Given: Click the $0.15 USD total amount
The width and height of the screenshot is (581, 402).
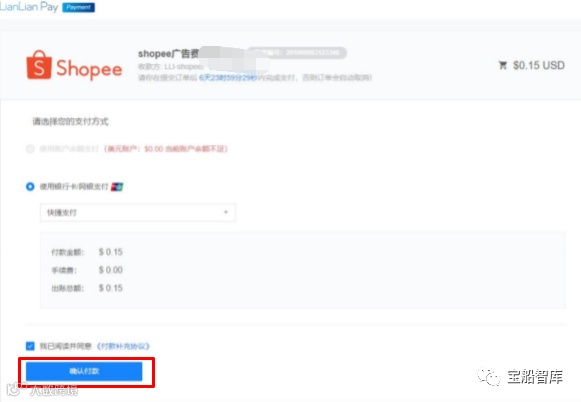Looking at the screenshot, I should pos(539,65).
